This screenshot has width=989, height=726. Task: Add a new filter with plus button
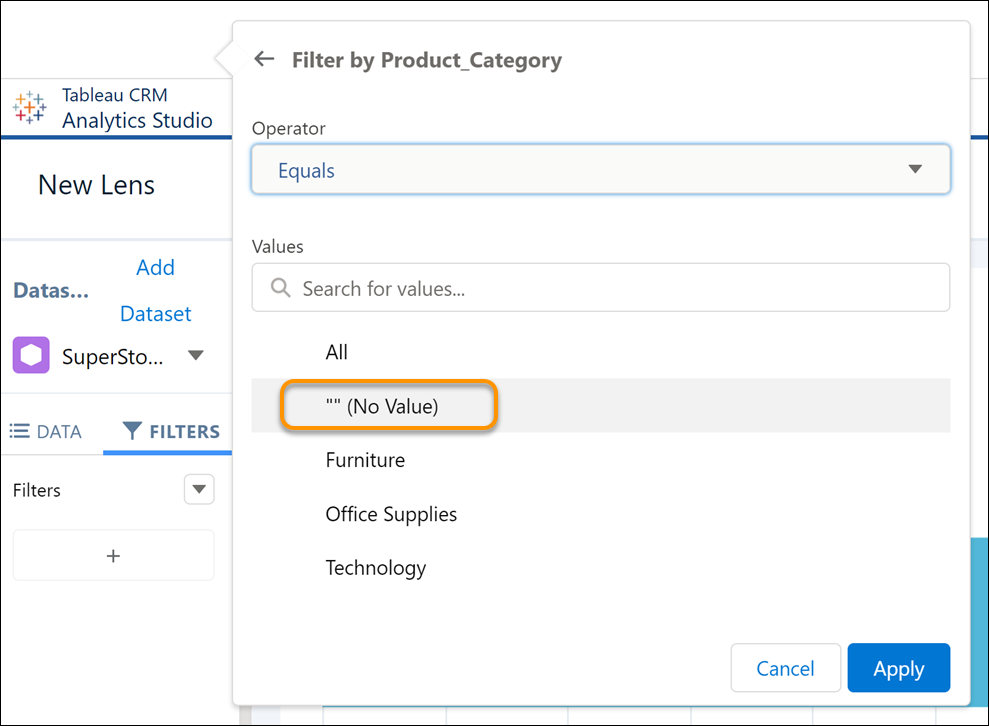[x=114, y=556]
